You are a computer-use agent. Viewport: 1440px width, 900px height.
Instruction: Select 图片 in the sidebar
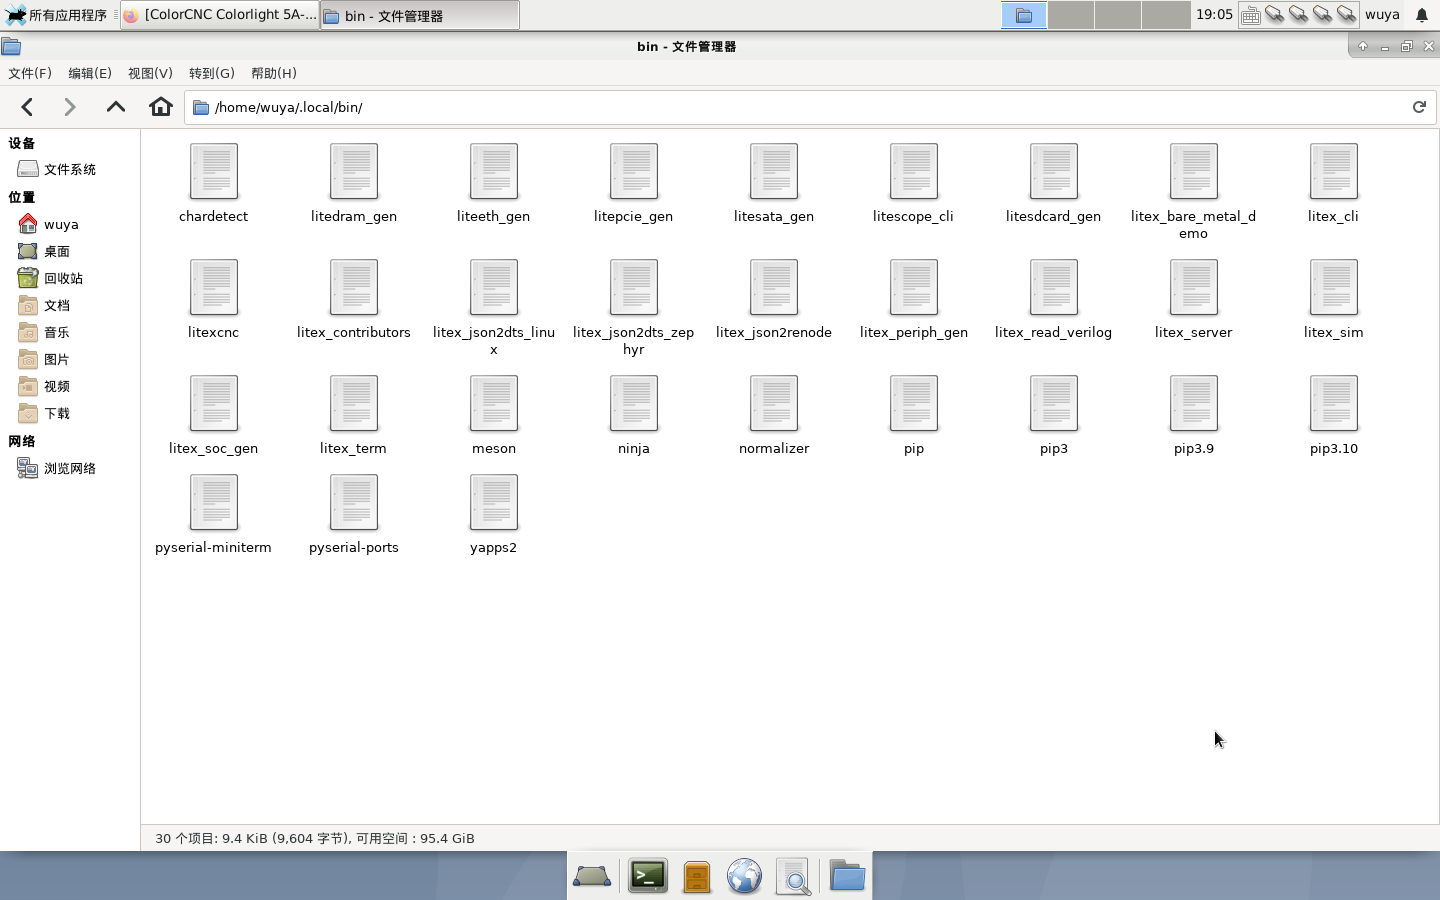70,359
